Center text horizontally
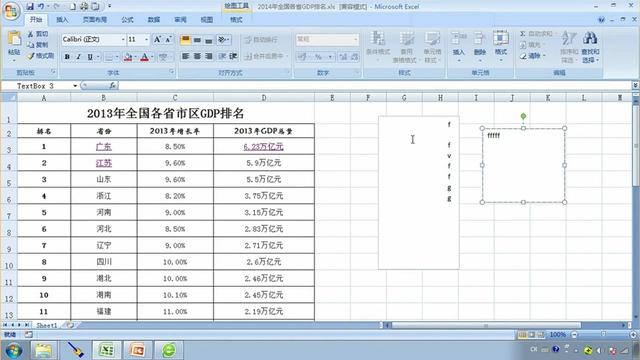Screen dimensions: 640x360 point(197,56)
